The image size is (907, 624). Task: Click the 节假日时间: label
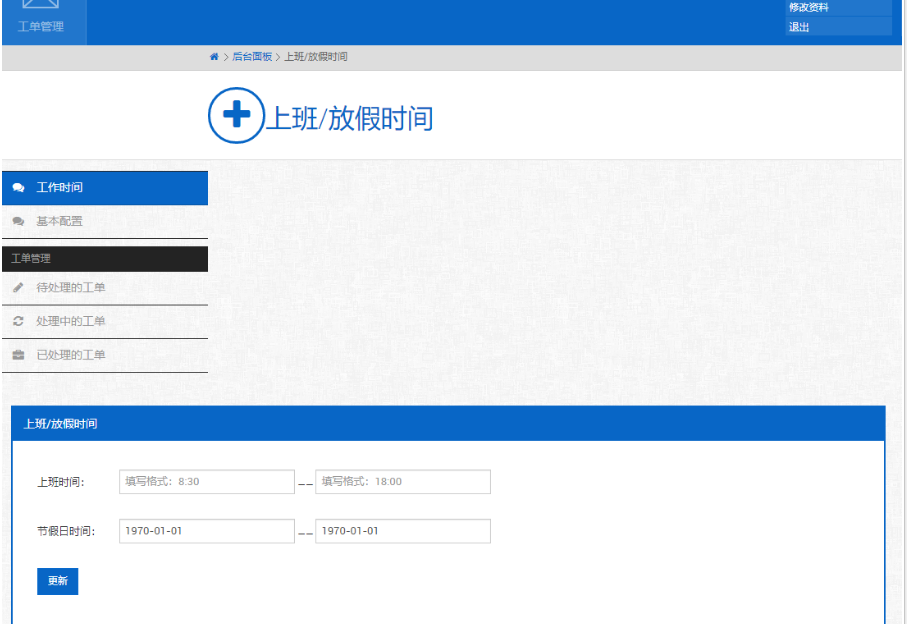coord(66,531)
